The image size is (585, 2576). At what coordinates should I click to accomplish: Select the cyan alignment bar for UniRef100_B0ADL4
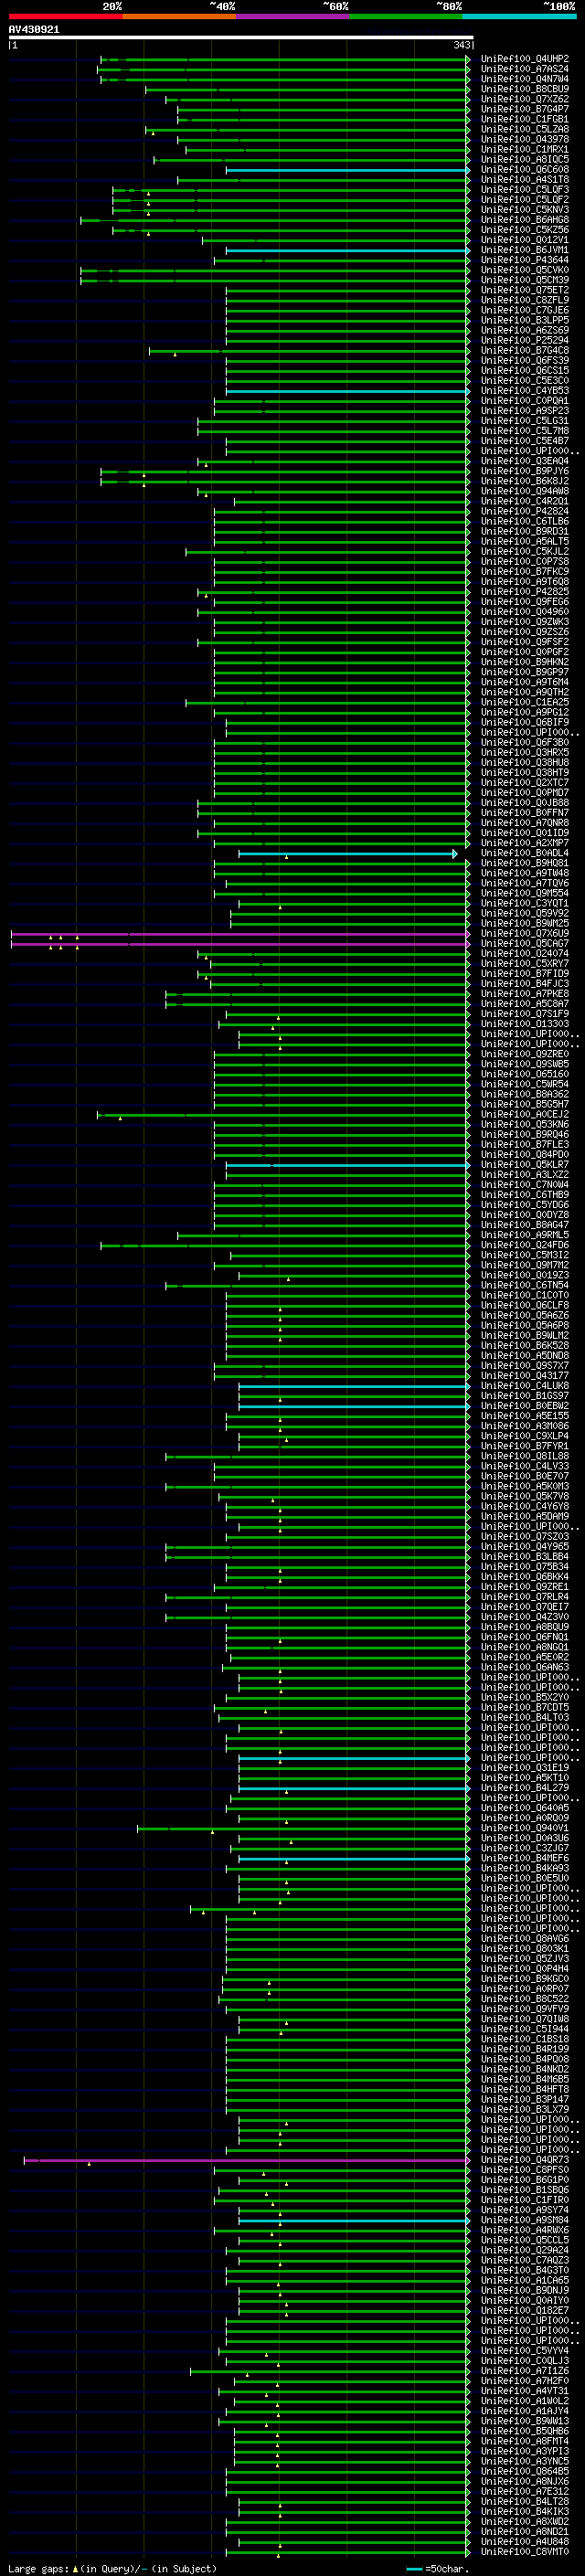click(x=348, y=853)
